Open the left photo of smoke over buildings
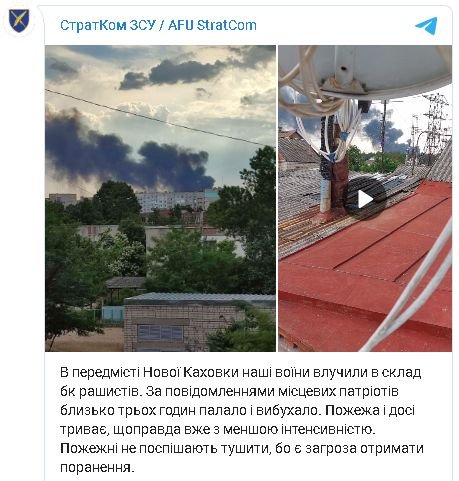 point(160,198)
